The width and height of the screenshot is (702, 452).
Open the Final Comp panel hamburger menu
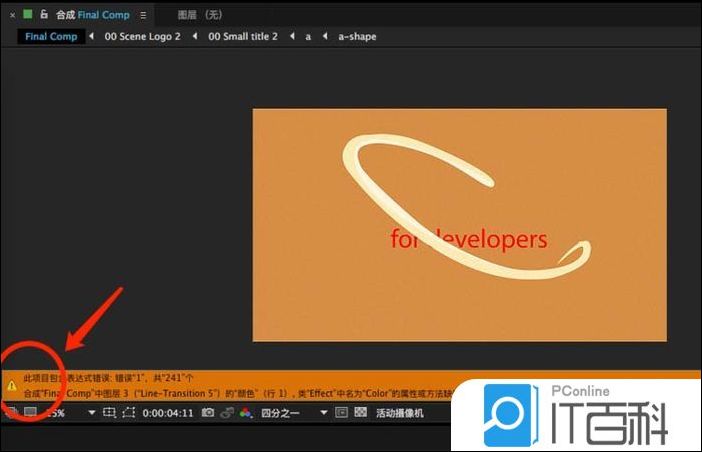pos(143,15)
